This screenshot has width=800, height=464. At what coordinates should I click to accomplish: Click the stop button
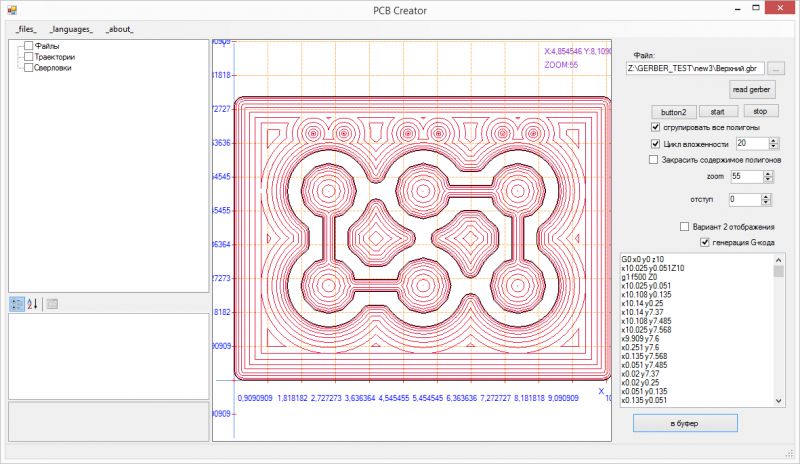coord(760,111)
